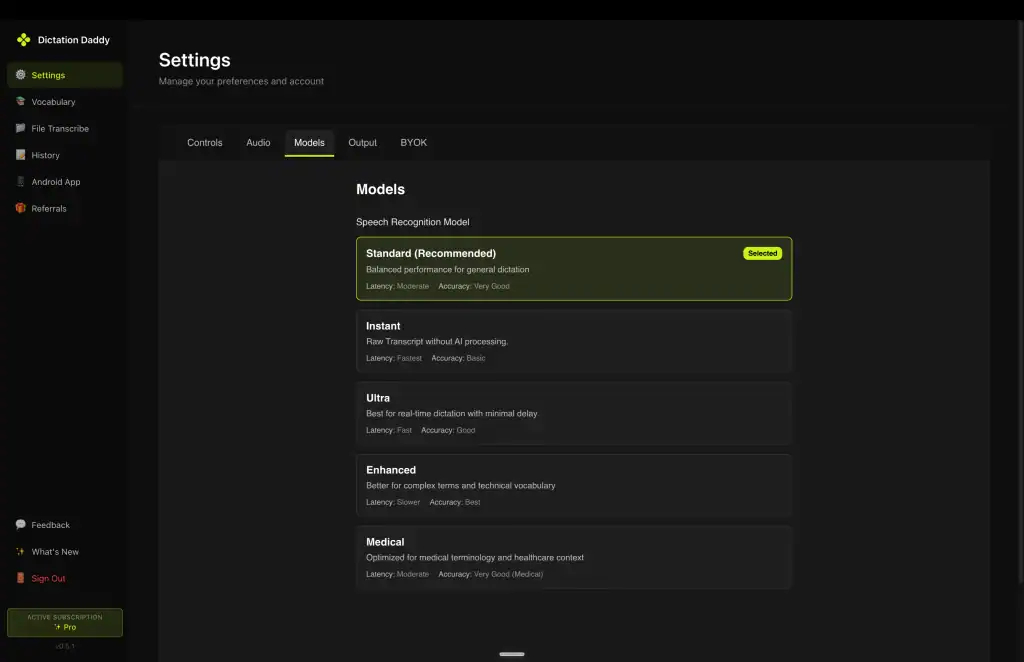
Task: Pick the Medical speech recognition model
Action: click(x=573, y=557)
